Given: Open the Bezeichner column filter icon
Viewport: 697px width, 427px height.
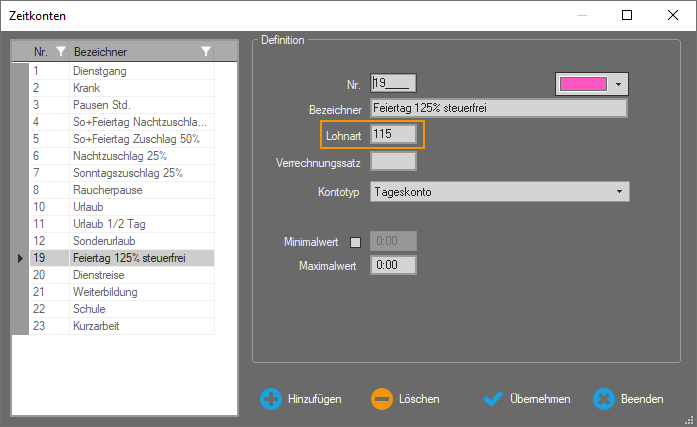Looking at the screenshot, I should click(205, 52).
